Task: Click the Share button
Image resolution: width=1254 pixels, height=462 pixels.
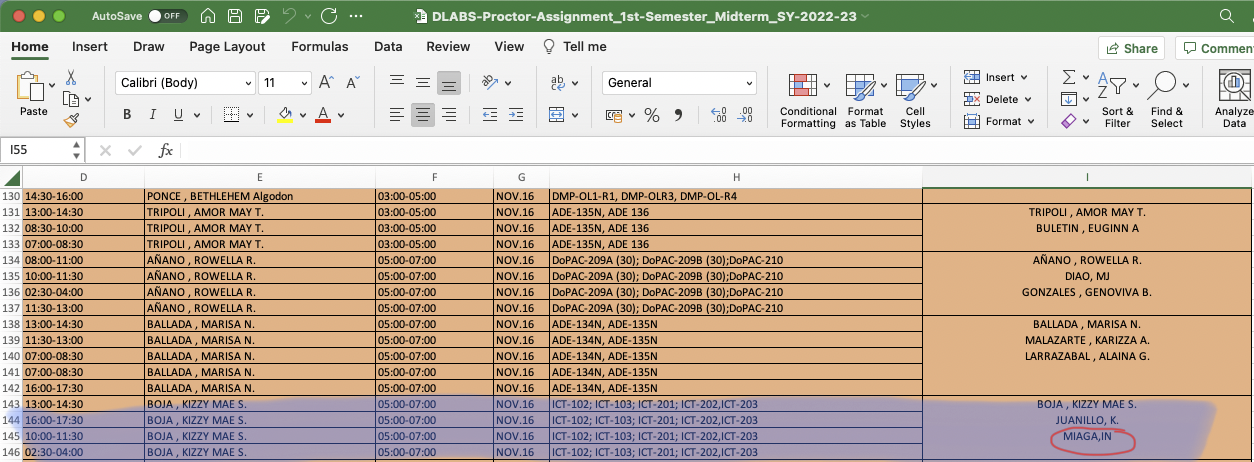Action: coord(1131,48)
